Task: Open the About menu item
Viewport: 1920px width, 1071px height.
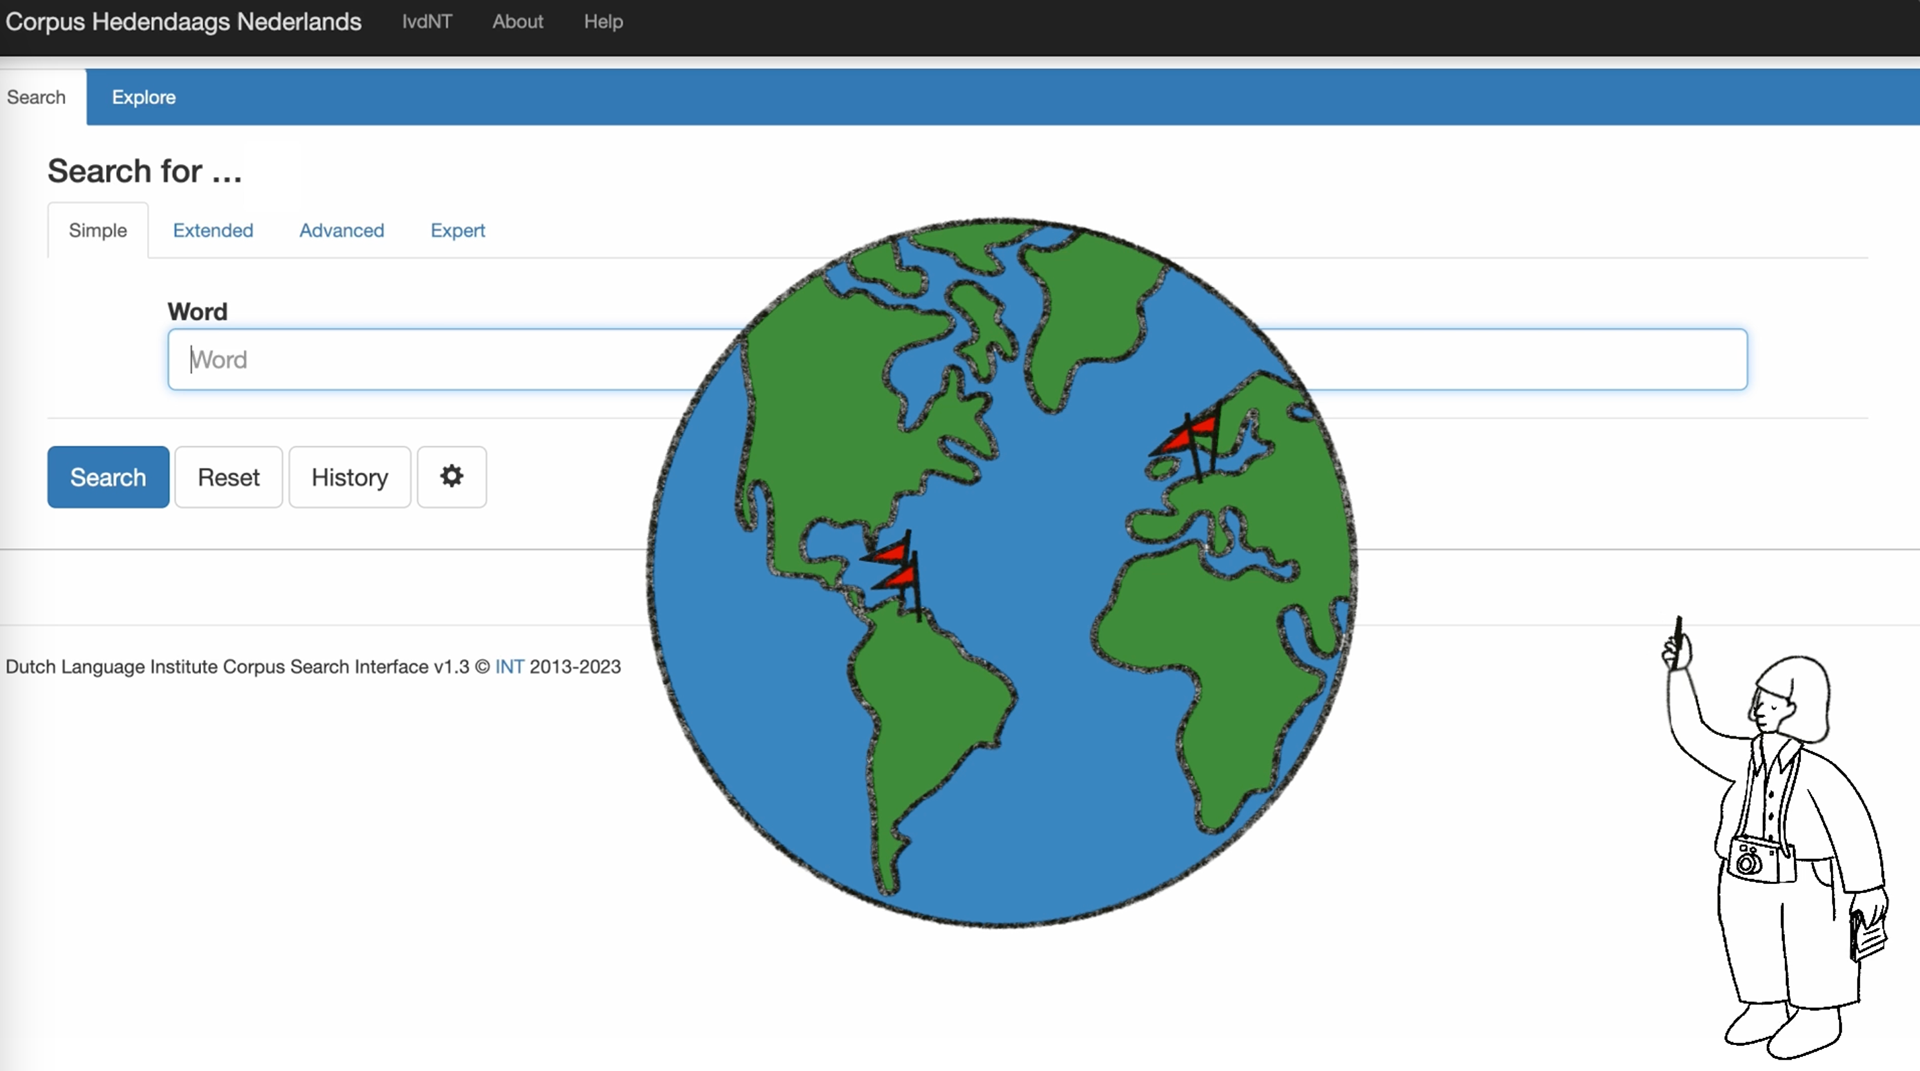Action: (x=518, y=21)
